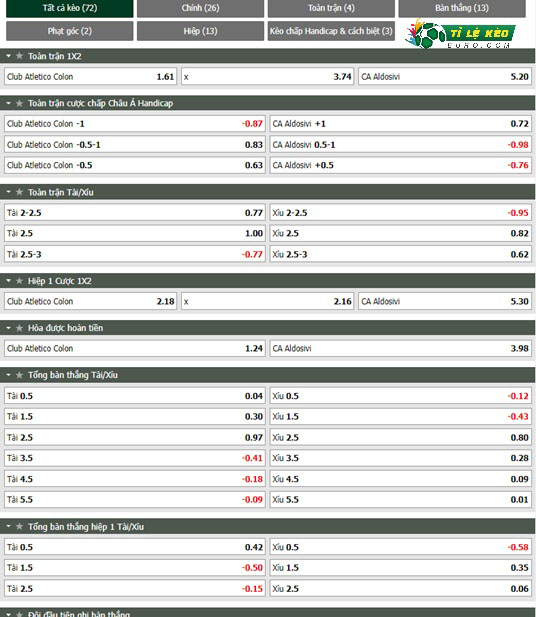Pick CA Aldosivi +1 at 0.72
Image resolution: width=536 pixels, height=617 pixels.
pyautogui.click(x=401, y=124)
